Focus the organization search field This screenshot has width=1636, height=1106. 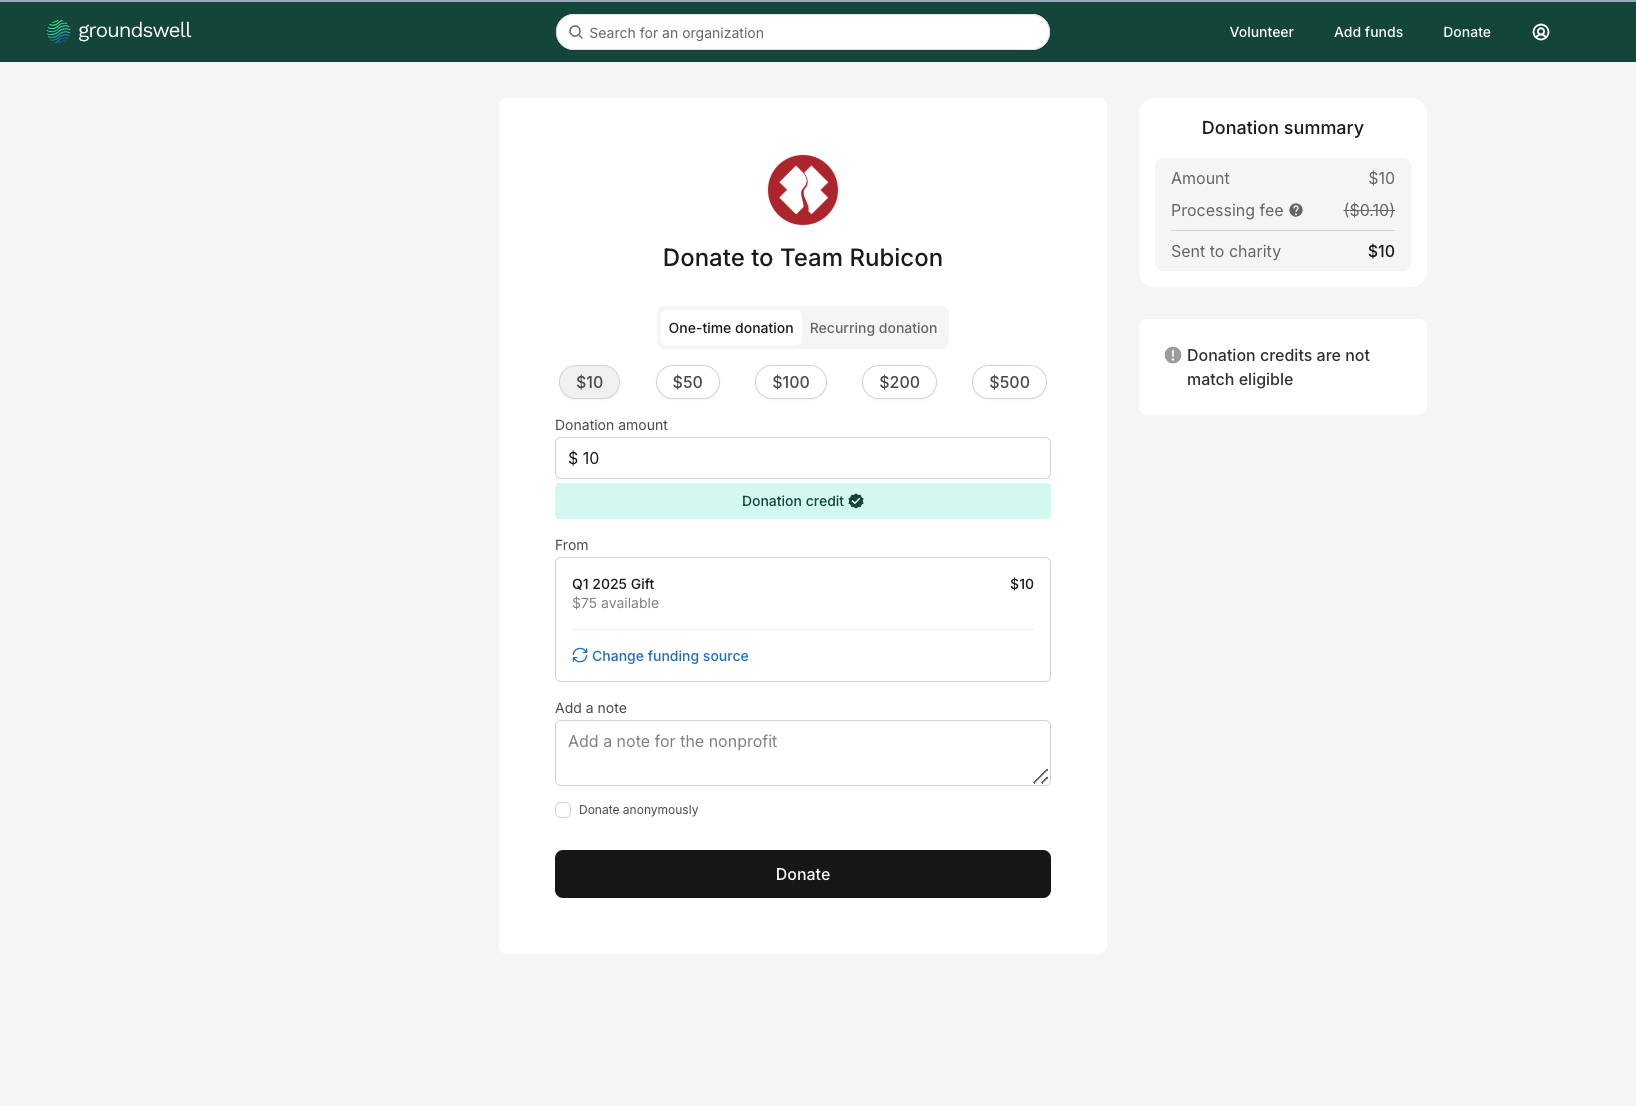pyautogui.click(x=803, y=32)
